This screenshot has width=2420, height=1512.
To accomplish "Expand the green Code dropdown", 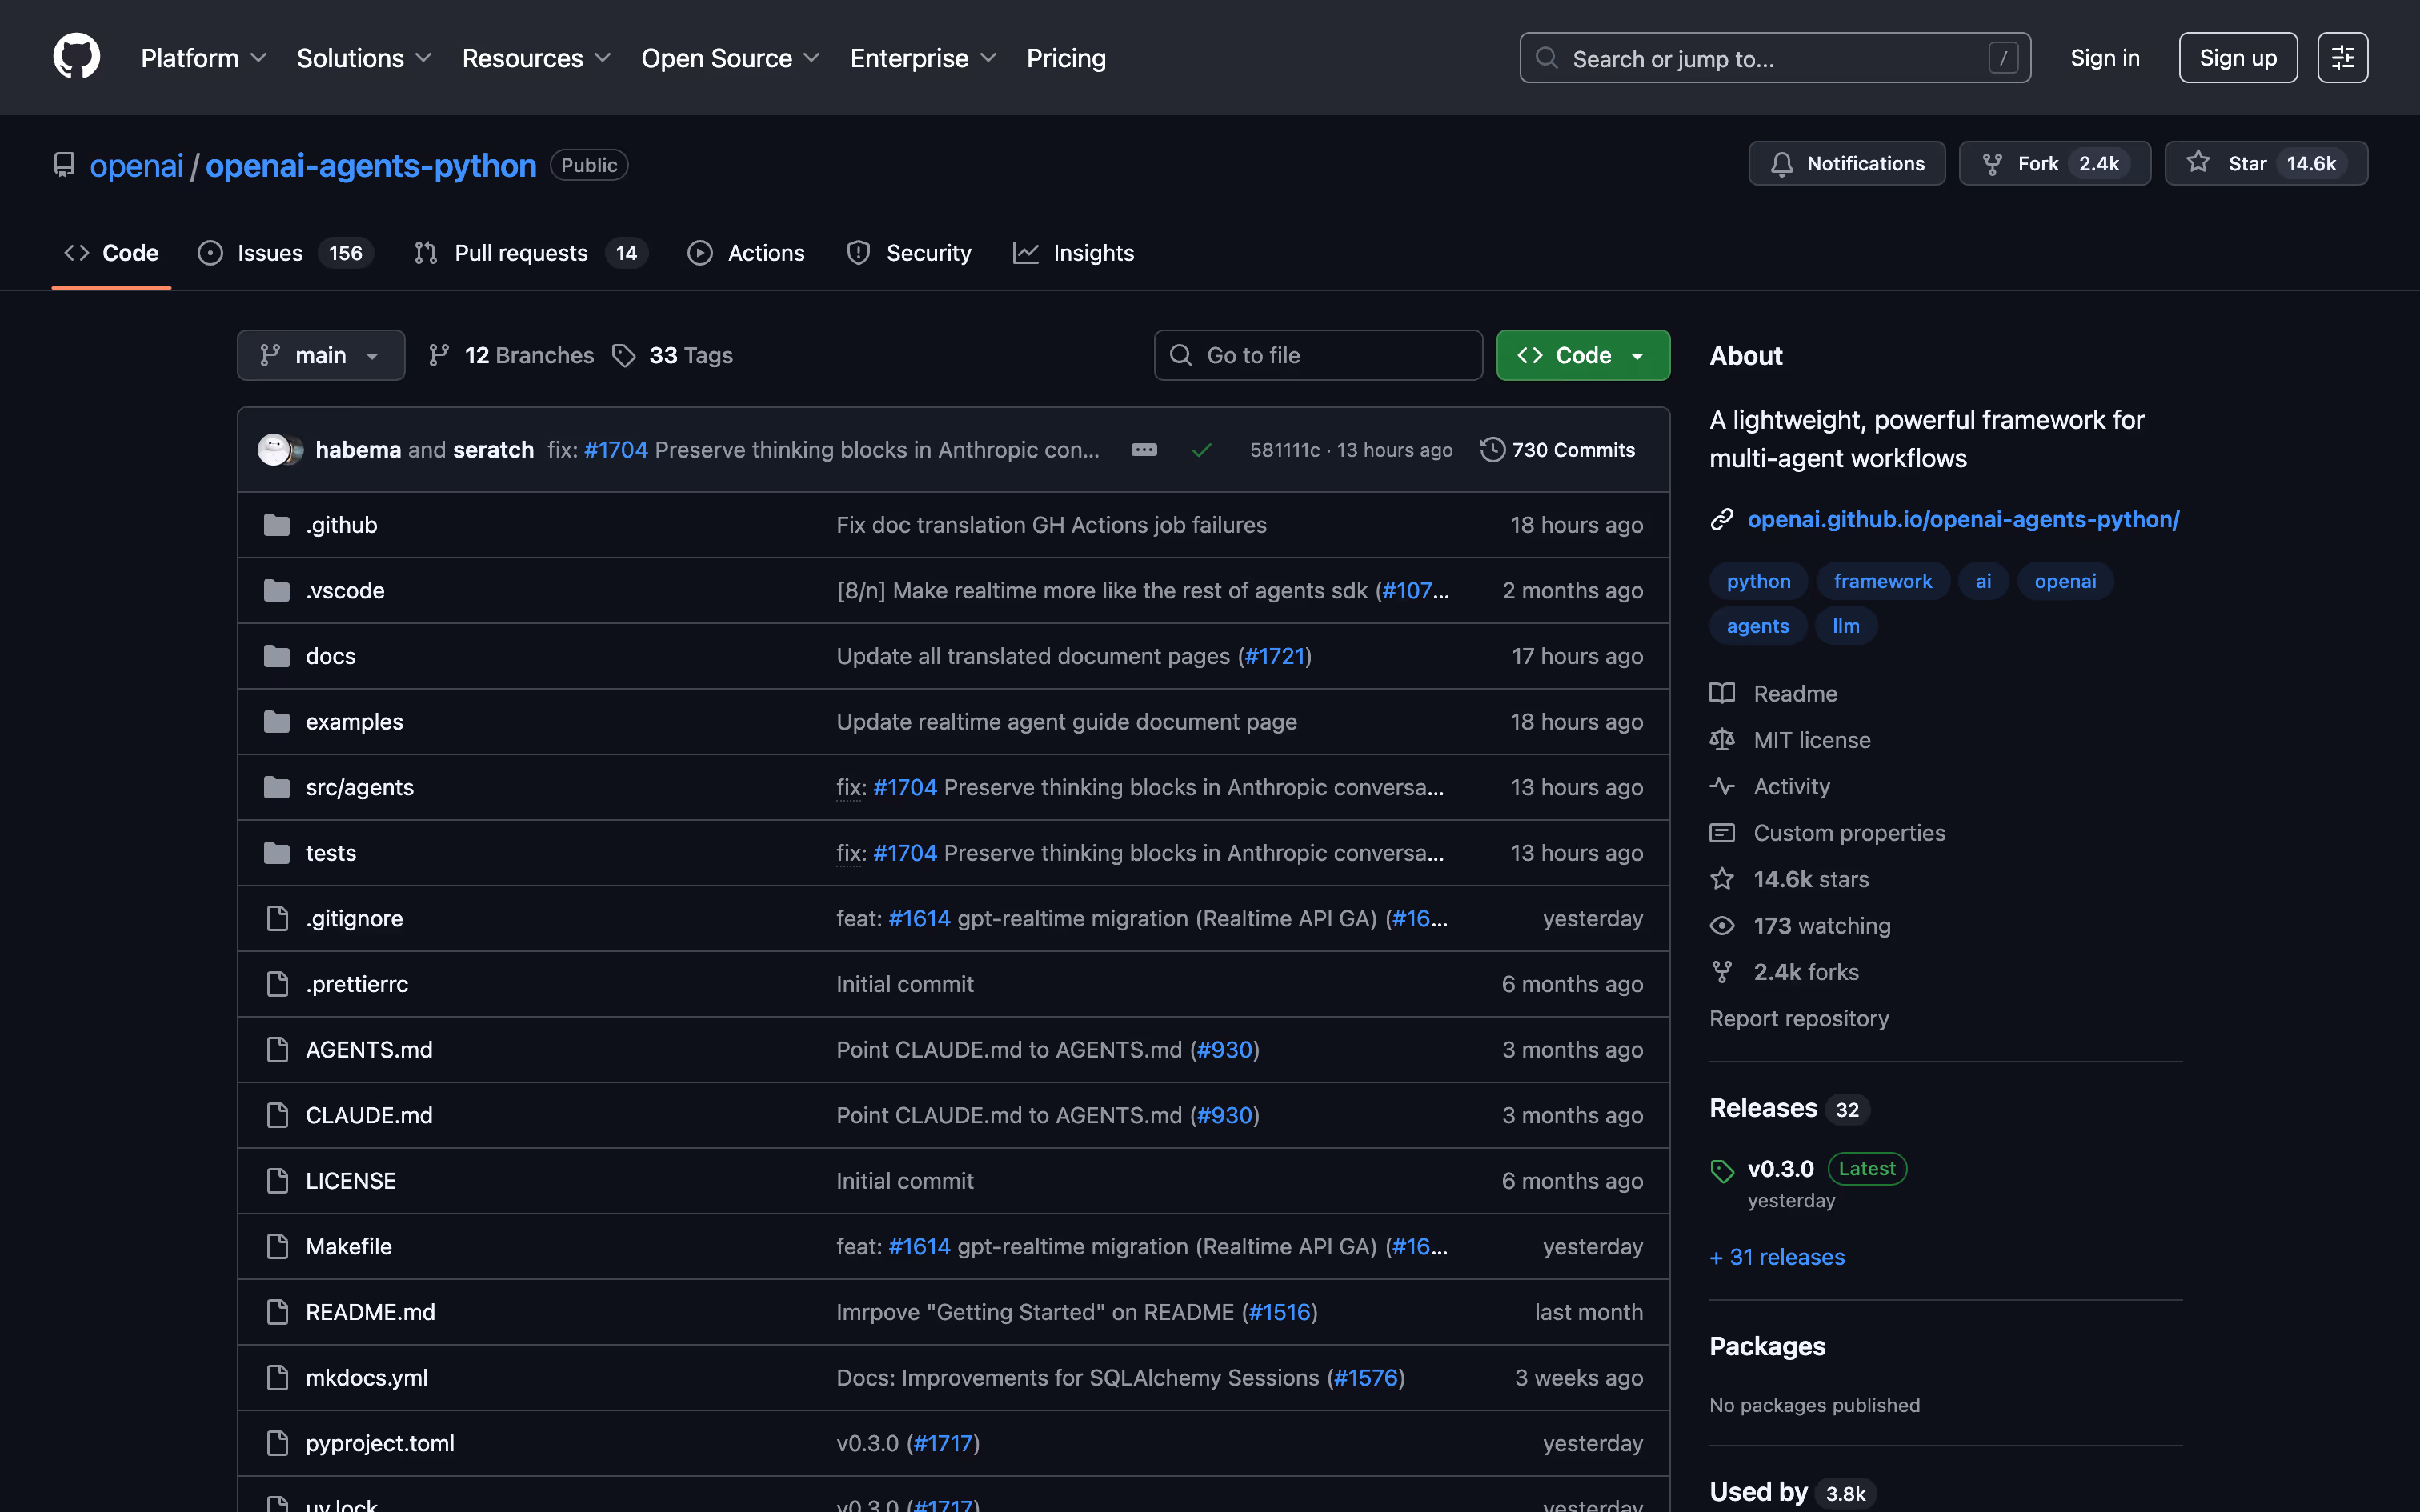I will (x=1582, y=355).
